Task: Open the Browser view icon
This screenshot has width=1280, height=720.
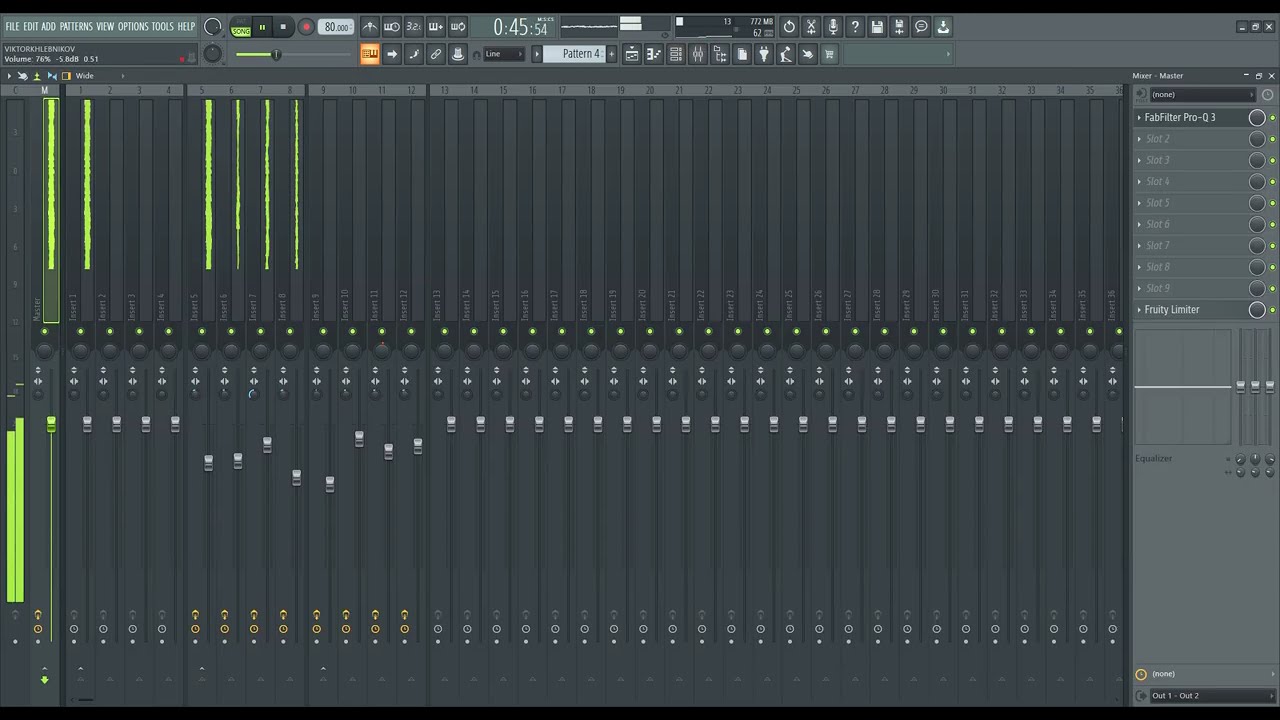Action: click(720, 54)
